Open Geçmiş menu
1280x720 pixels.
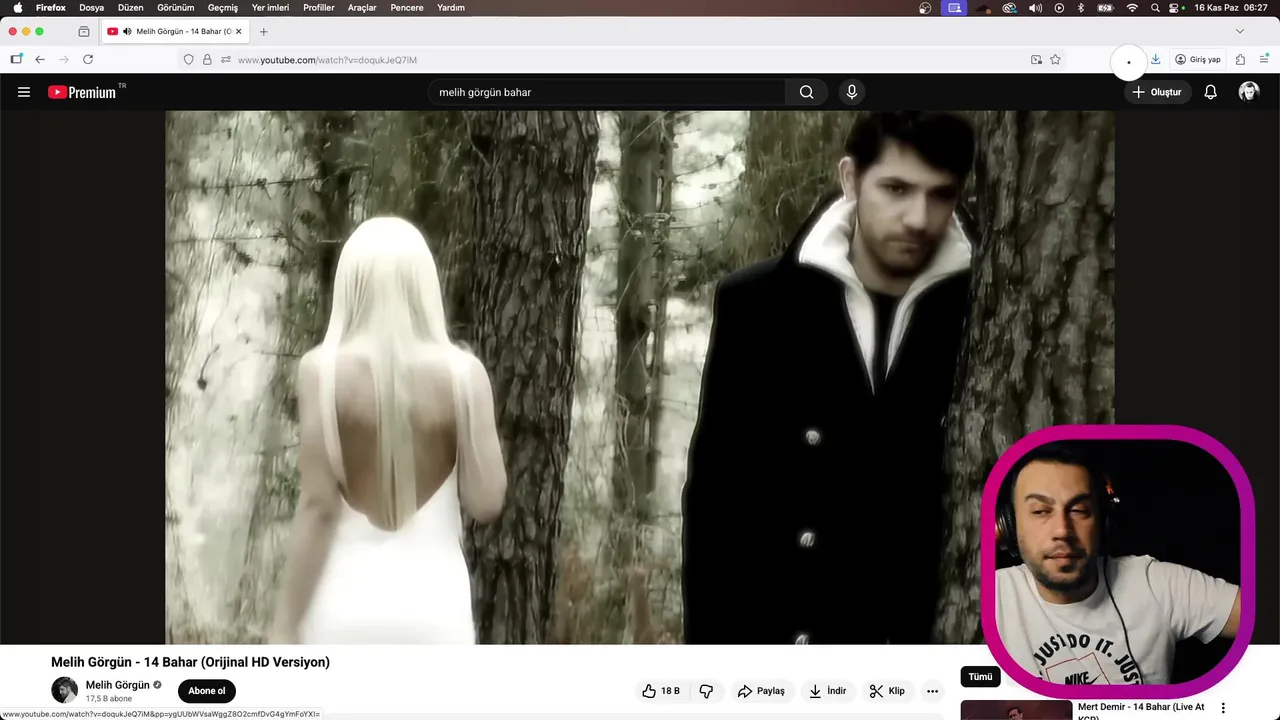[x=223, y=8]
